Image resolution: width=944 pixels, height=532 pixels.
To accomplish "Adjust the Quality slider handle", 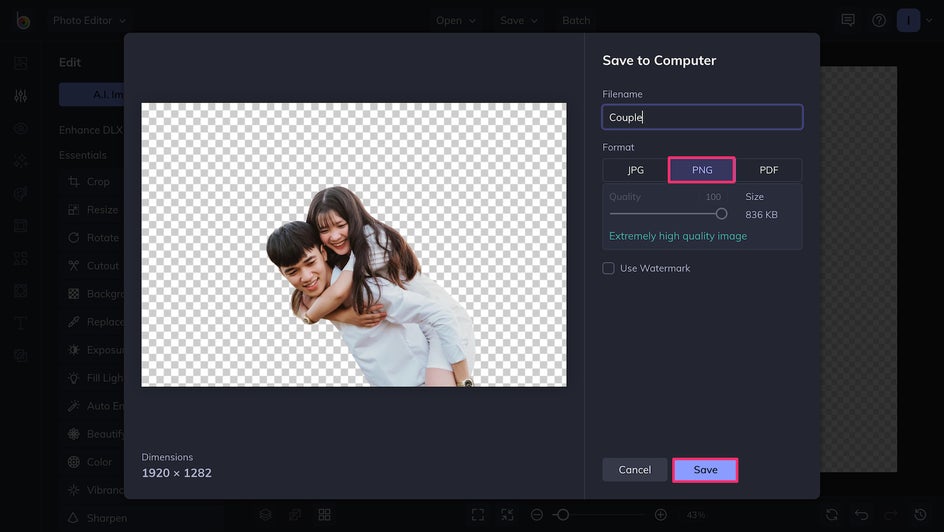I will coord(721,214).
